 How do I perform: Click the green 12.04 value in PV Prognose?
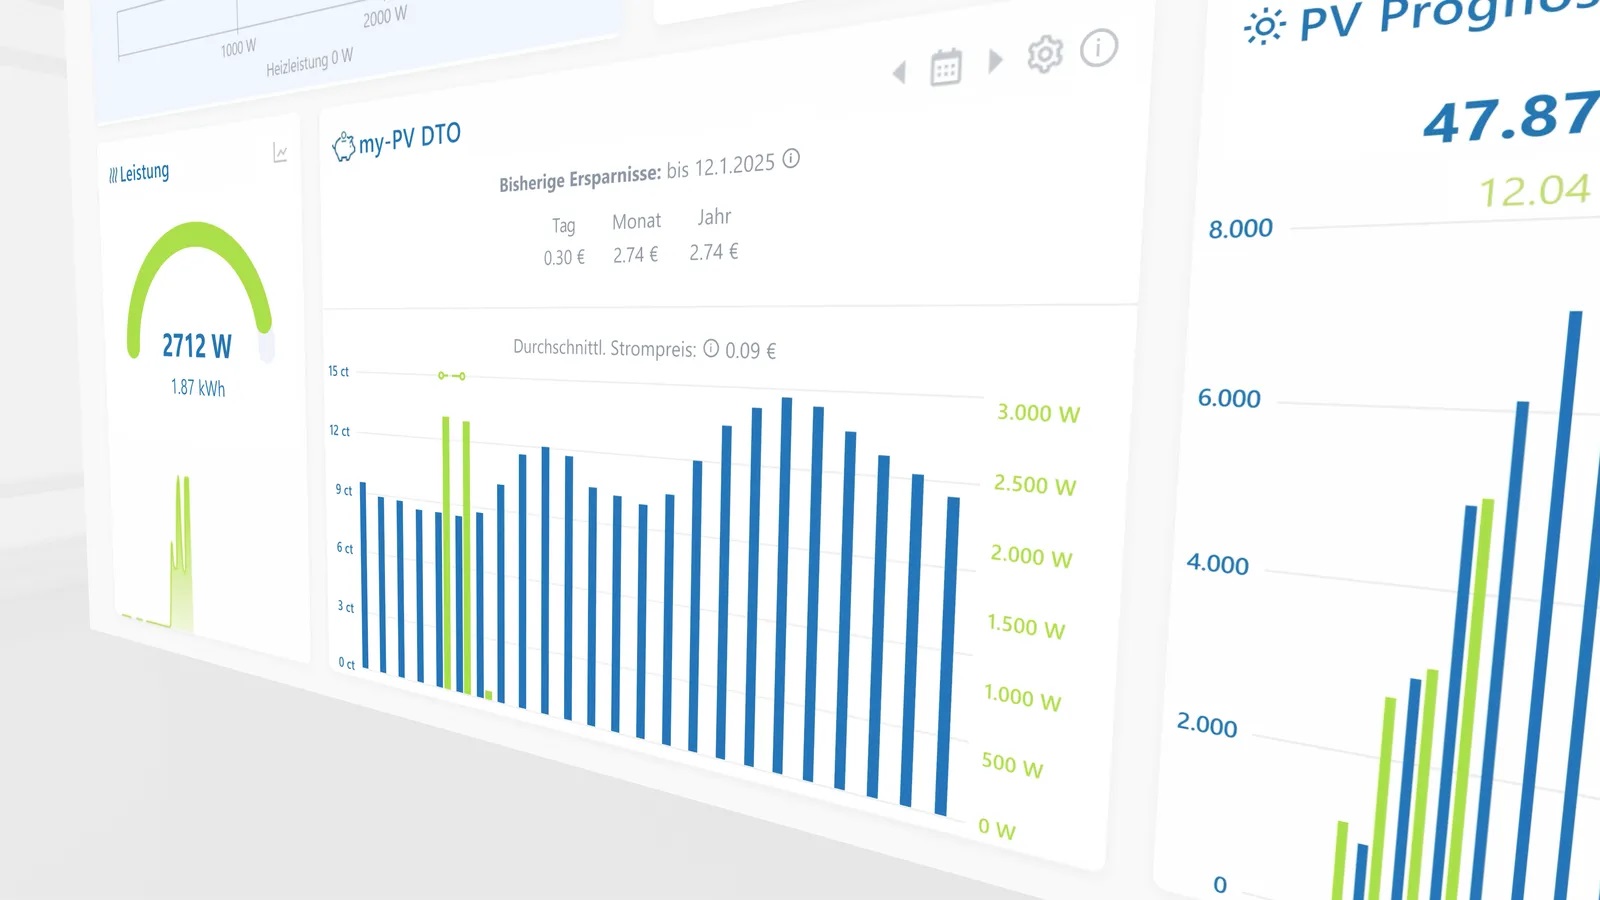point(1535,190)
